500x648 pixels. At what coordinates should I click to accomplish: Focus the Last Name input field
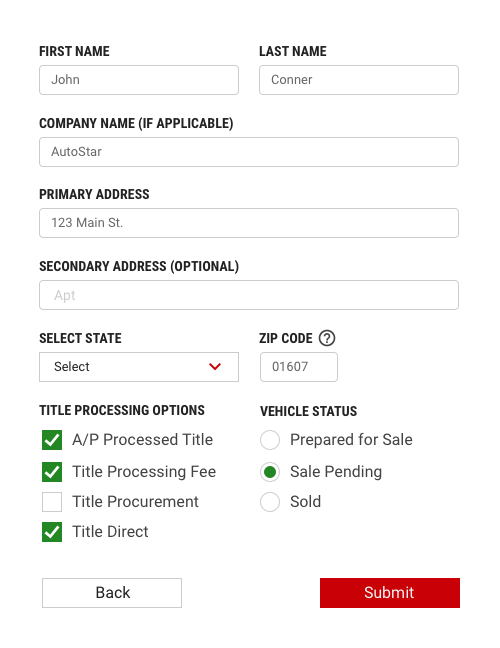[x=359, y=80]
